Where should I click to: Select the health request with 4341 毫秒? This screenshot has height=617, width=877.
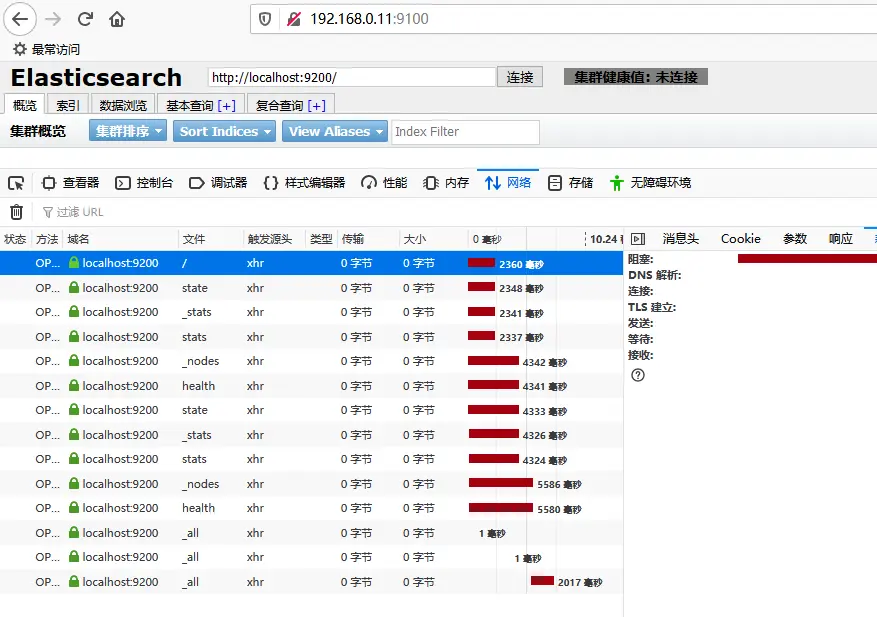click(312, 385)
